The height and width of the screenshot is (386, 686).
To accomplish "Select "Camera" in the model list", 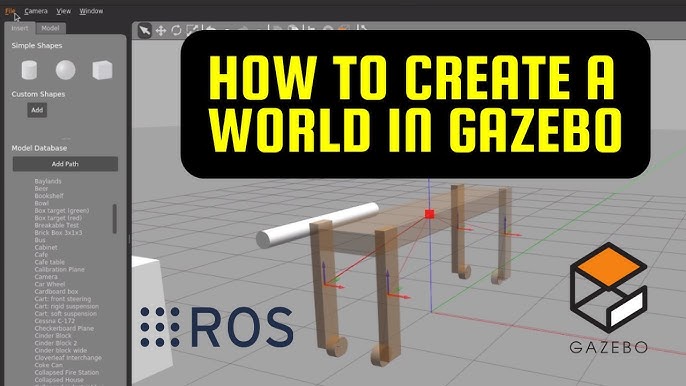I will [46, 277].
